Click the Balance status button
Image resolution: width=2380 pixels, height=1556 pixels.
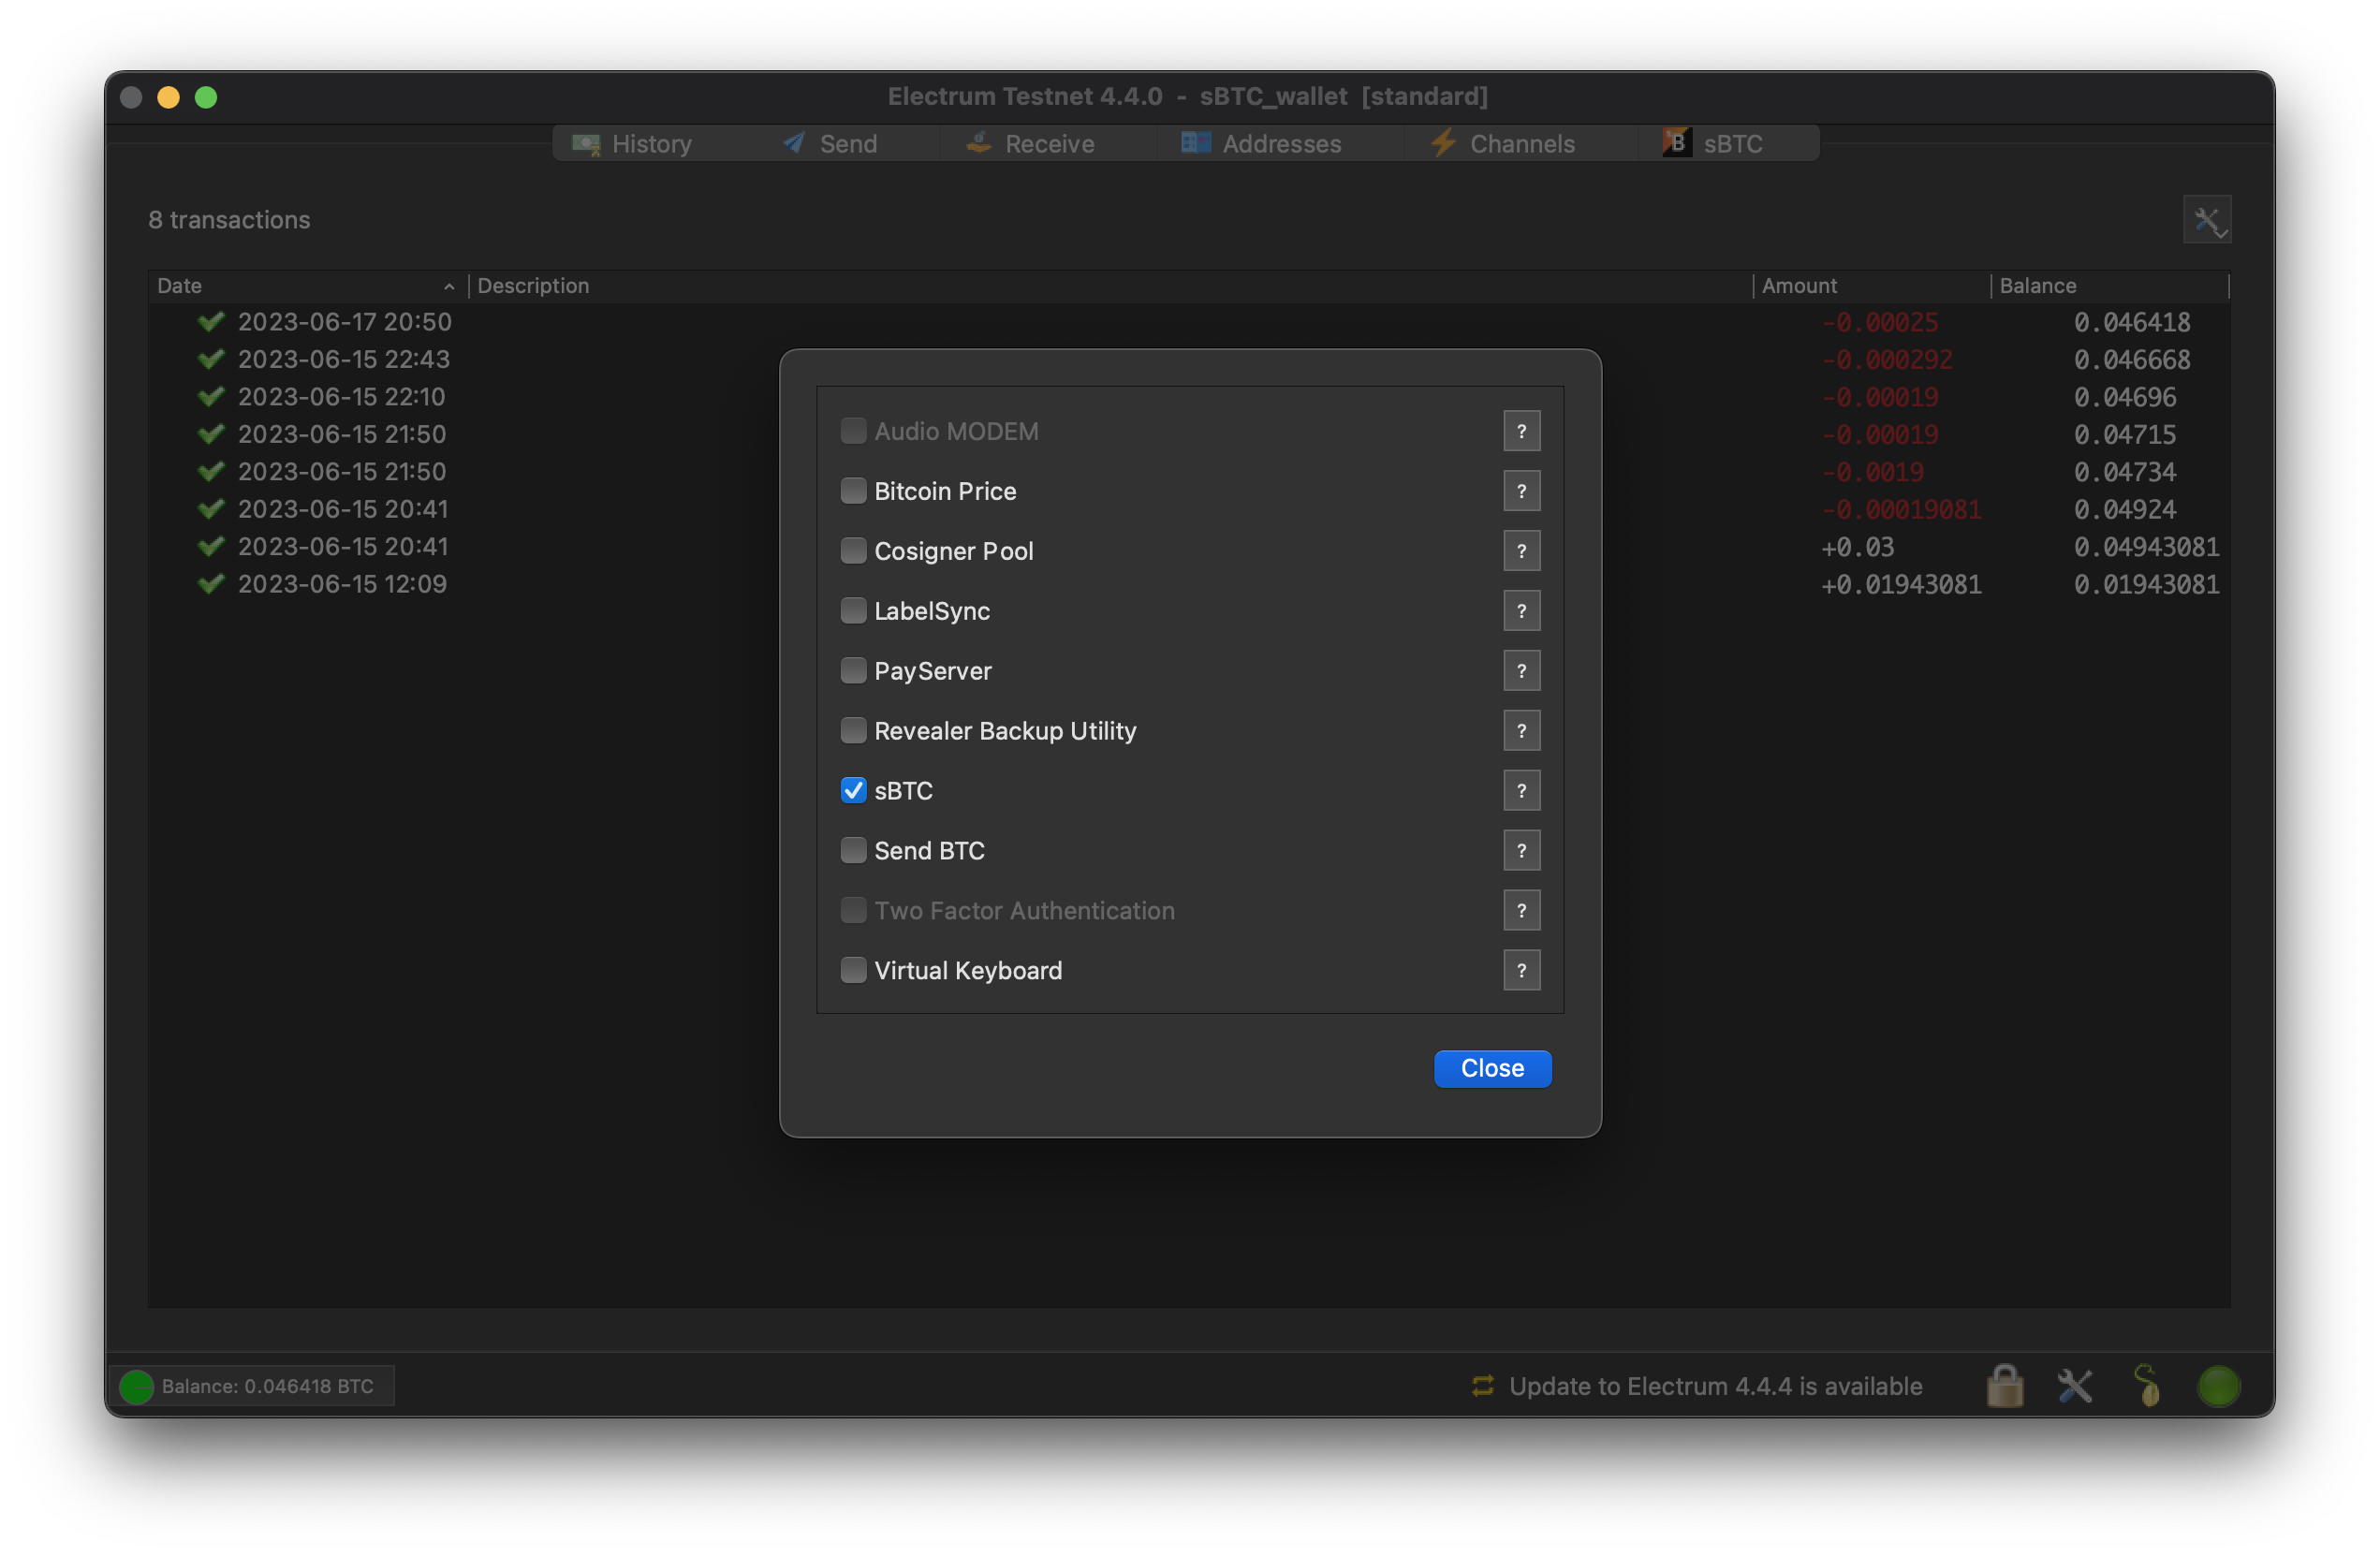[251, 1386]
